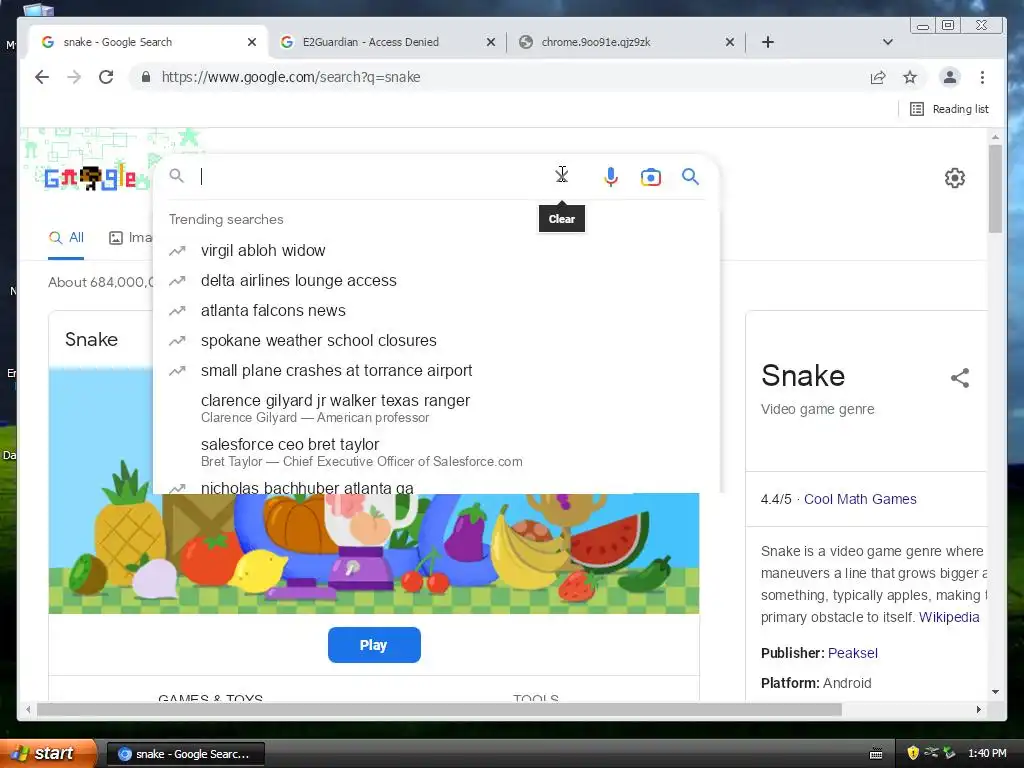Open the All results tab
This screenshot has height=768, width=1024.
click(66, 238)
